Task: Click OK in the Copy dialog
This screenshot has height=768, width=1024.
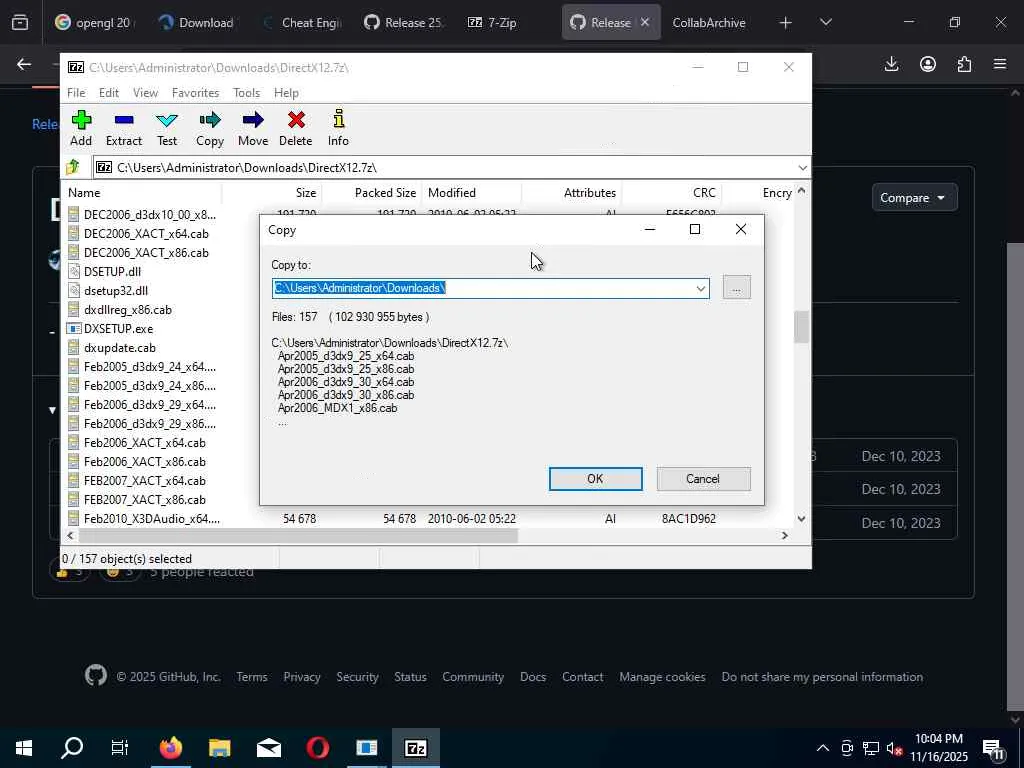Action: (596, 479)
